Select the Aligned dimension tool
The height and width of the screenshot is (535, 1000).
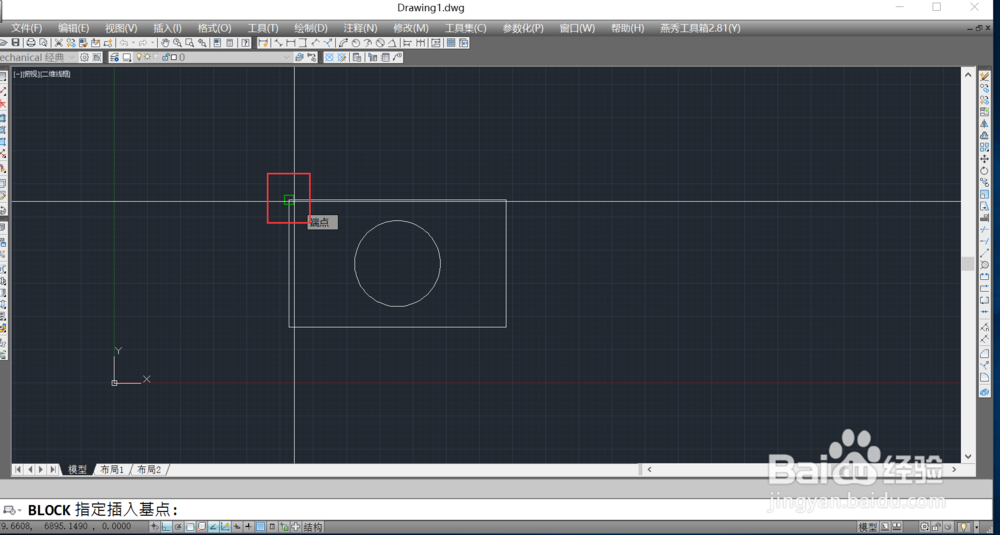(x=278, y=43)
